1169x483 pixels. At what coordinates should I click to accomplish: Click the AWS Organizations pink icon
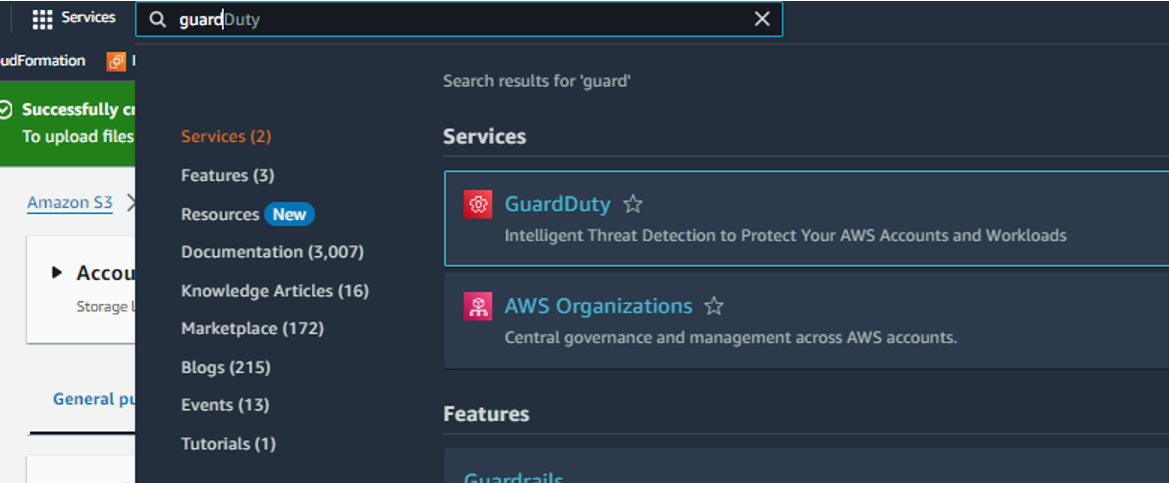click(477, 306)
